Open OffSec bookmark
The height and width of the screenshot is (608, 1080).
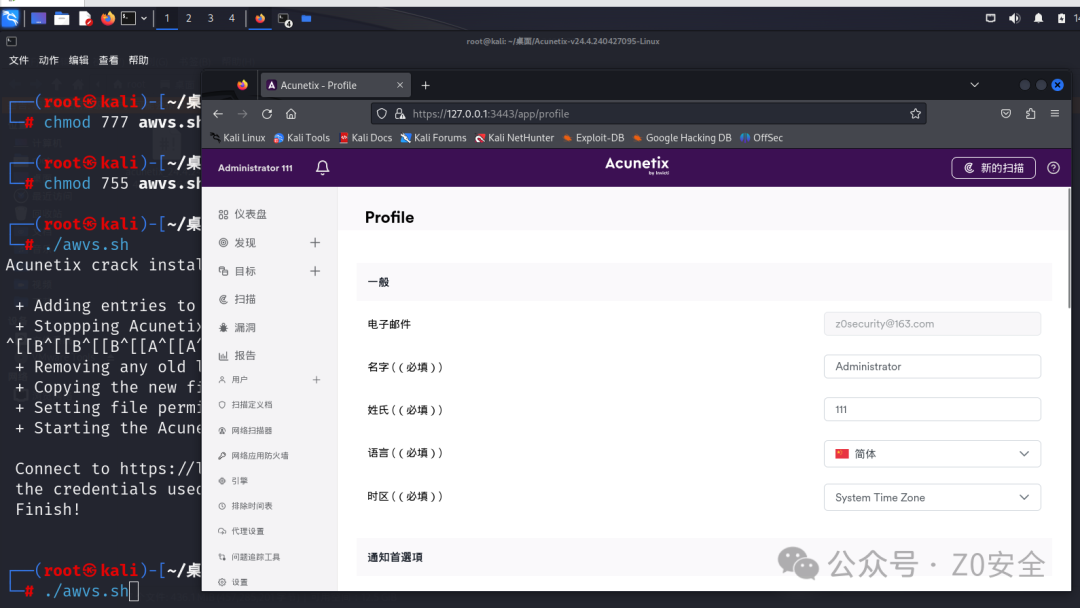pyautogui.click(x=761, y=138)
